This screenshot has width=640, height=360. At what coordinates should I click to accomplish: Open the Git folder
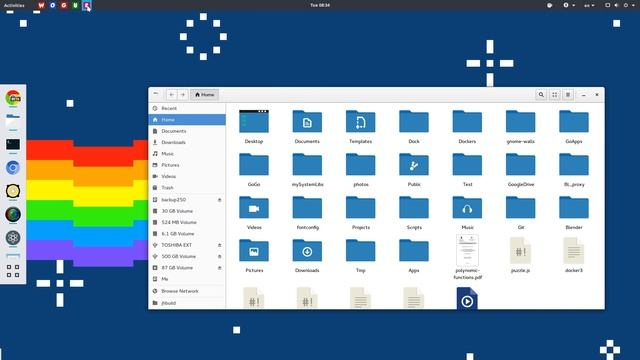click(x=520, y=212)
